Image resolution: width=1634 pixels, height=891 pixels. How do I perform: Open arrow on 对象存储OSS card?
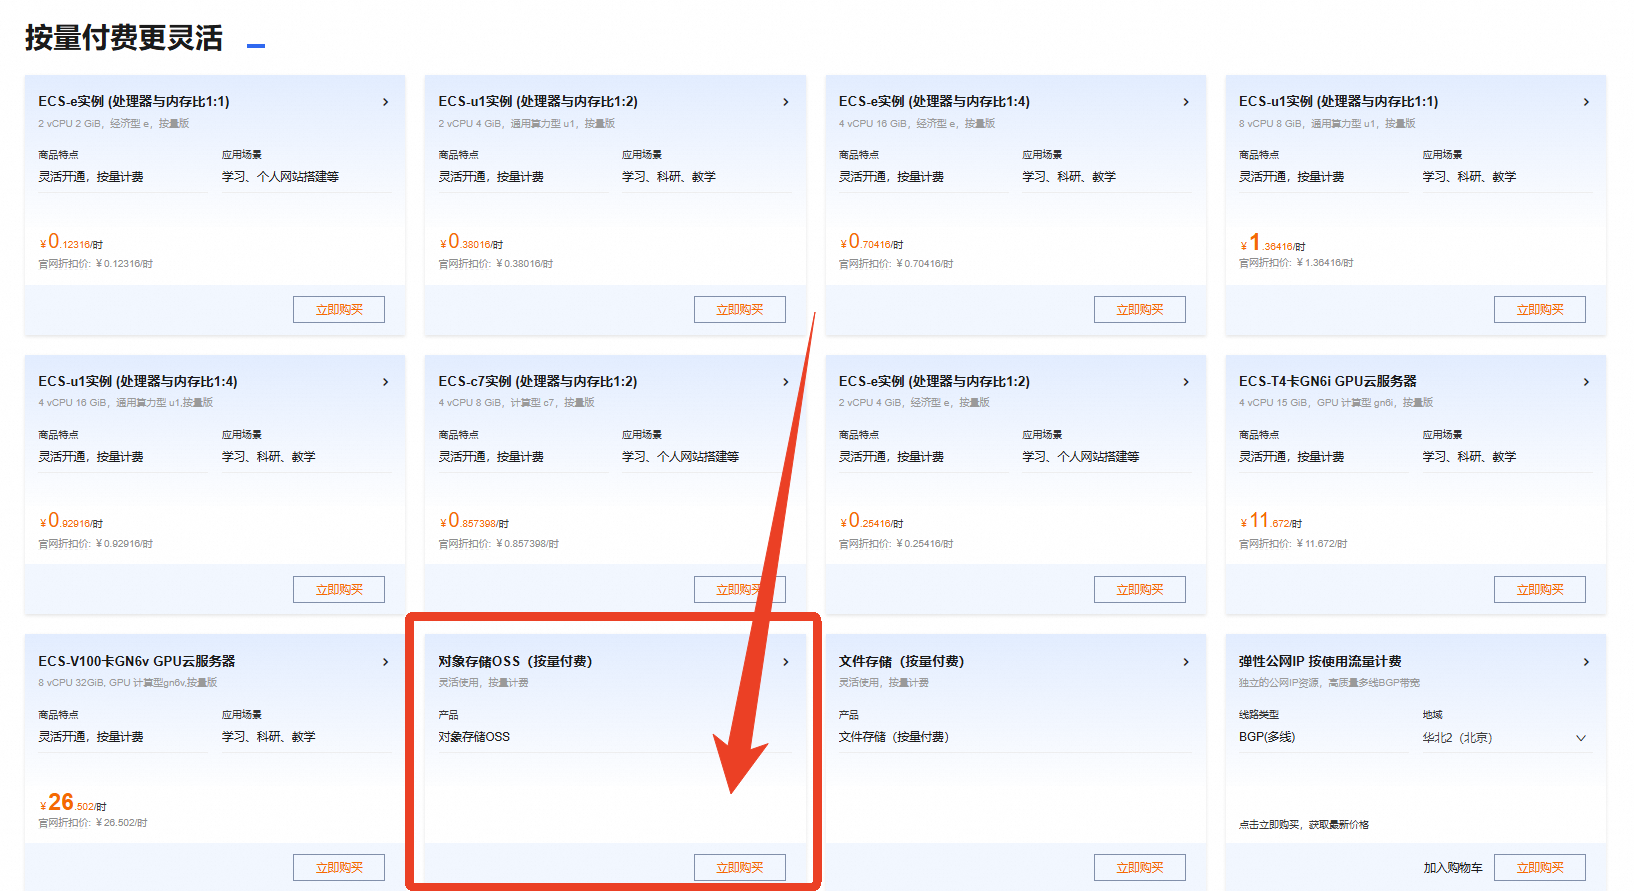tap(785, 662)
